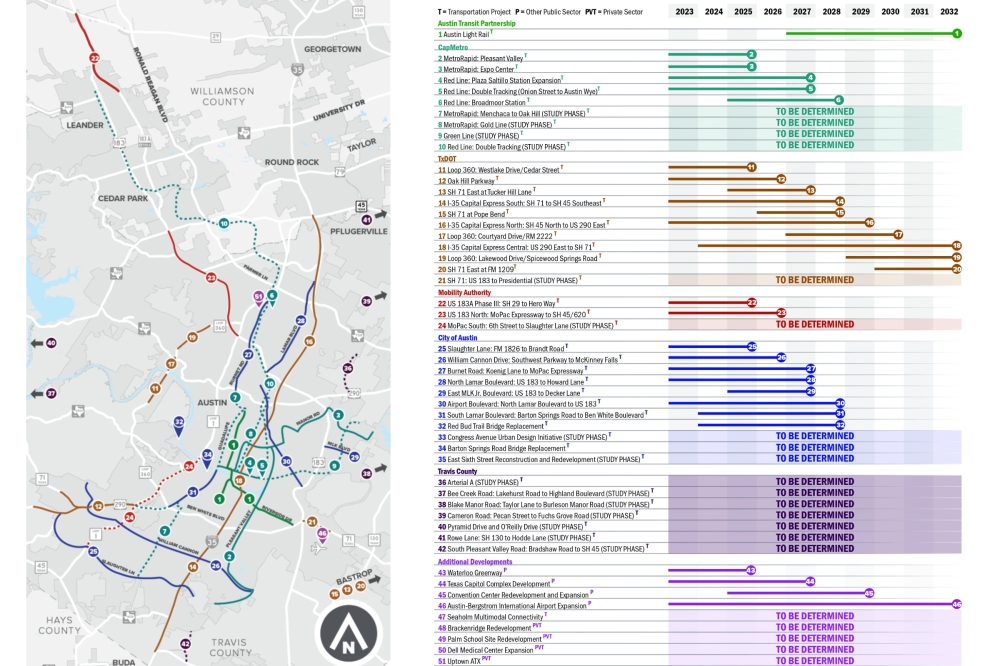Select timeline end marker 43 for Waterloo Greenway

(x=751, y=570)
